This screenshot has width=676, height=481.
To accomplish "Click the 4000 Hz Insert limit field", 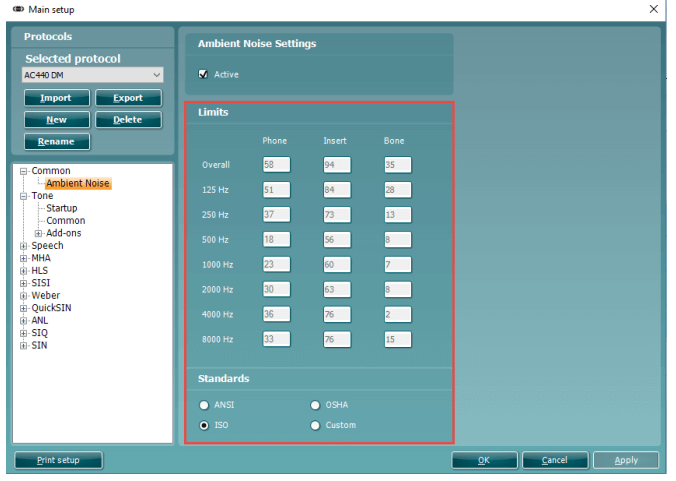I will 337,315.
